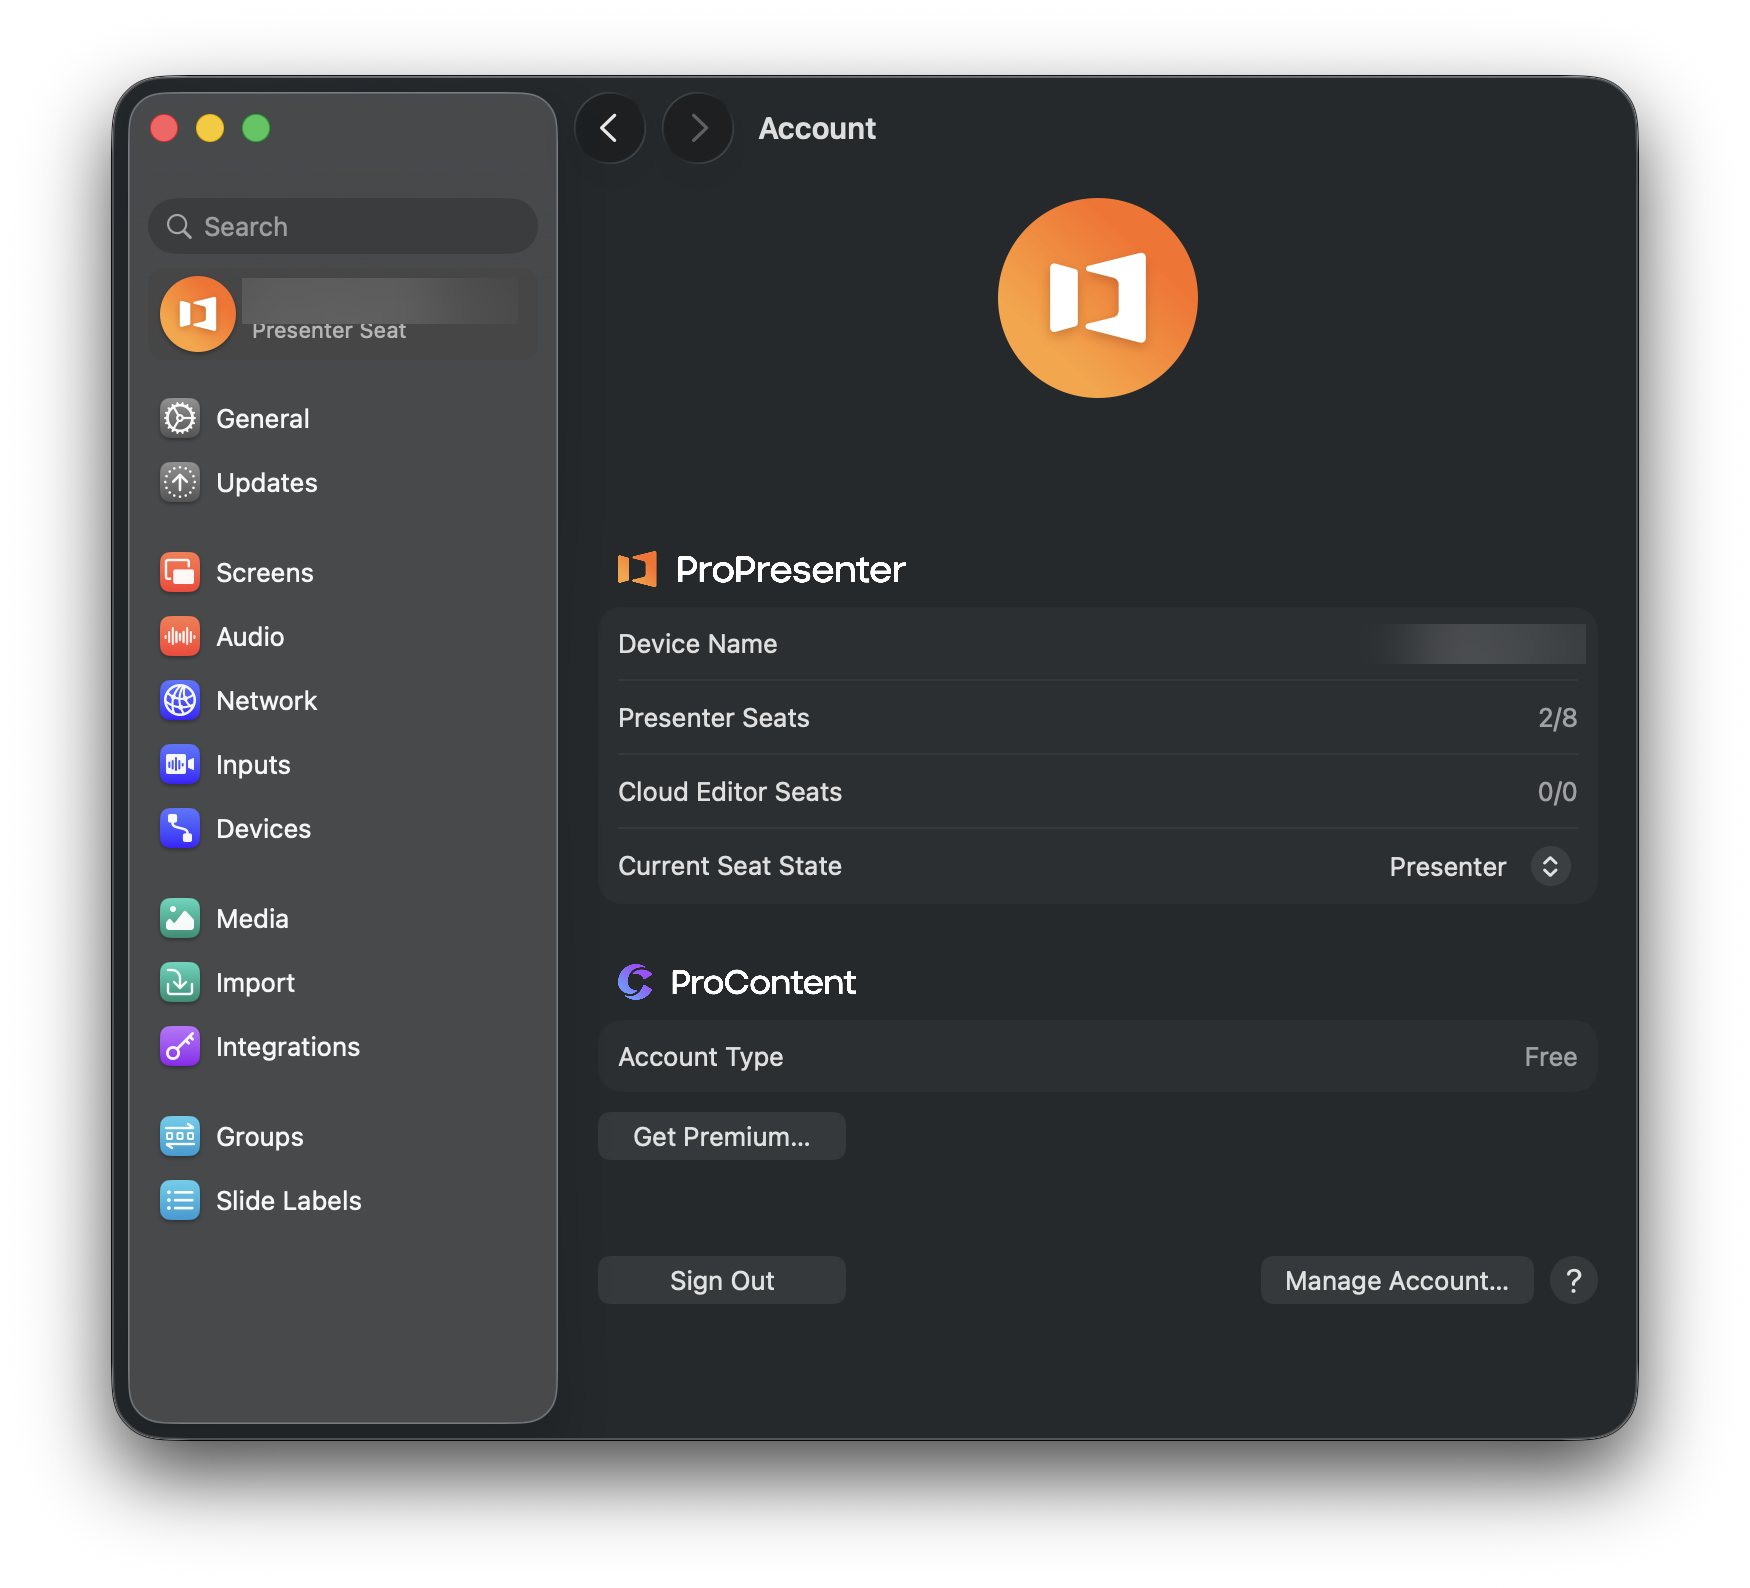Viewport: 1750px width, 1588px height.
Task: Click the Account Type Free value
Action: (x=1550, y=1057)
